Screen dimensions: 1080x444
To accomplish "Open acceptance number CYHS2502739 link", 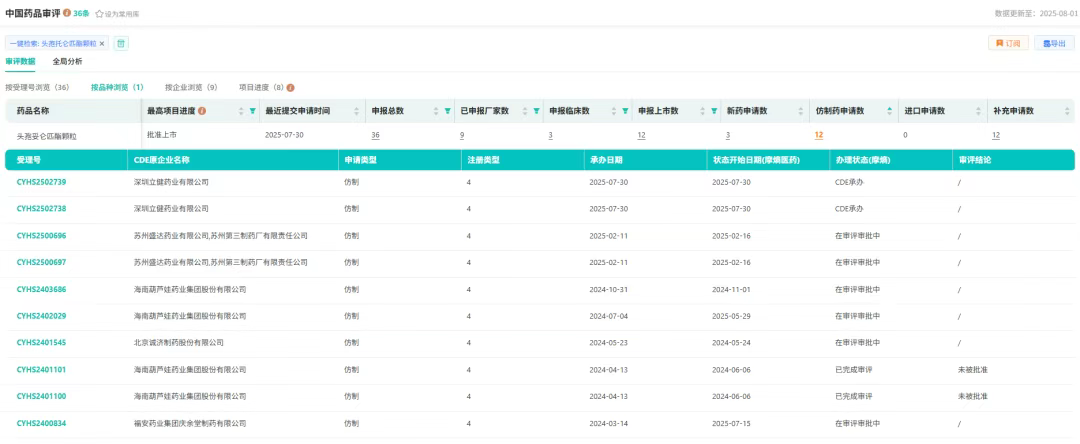I will click(42, 183).
